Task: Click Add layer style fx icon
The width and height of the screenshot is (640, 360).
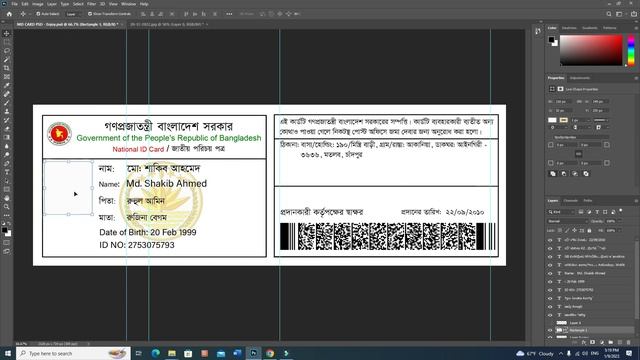Action: pos(584,342)
